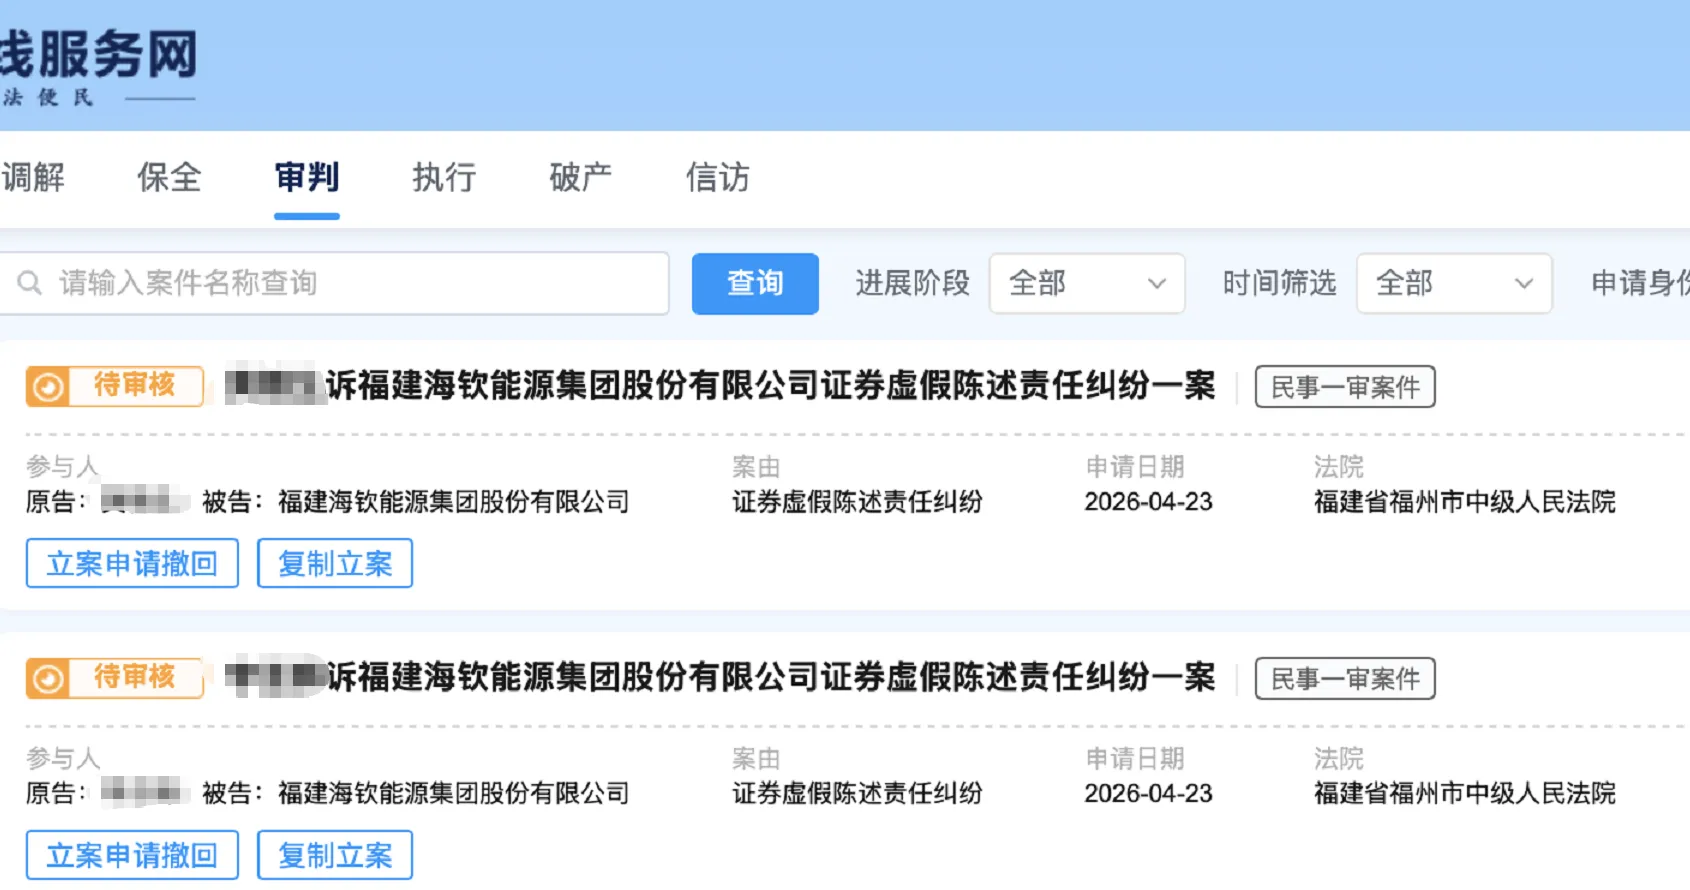Viewport: 1690px width, 890px height.
Task: Click 民事一审案件 tag on first case
Action: pyautogui.click(x=1345, y=387)
